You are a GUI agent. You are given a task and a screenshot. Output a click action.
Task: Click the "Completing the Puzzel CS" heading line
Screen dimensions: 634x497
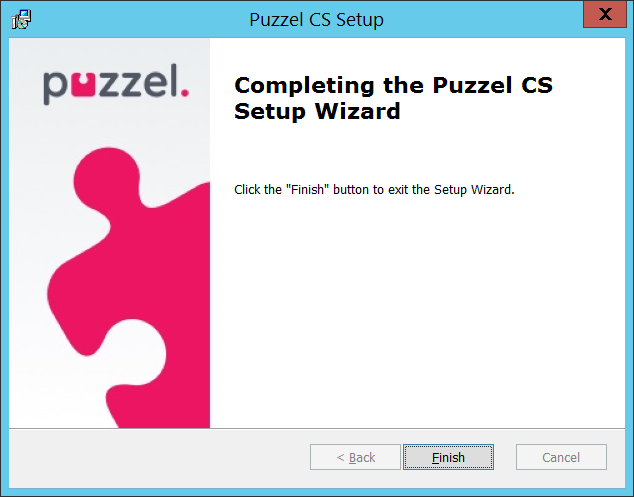(392, 85)
